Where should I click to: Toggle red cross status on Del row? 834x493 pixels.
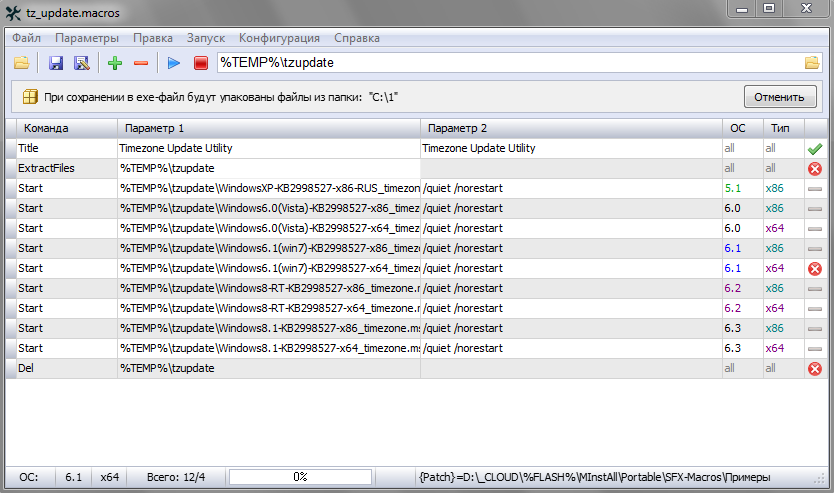[814, 369]
